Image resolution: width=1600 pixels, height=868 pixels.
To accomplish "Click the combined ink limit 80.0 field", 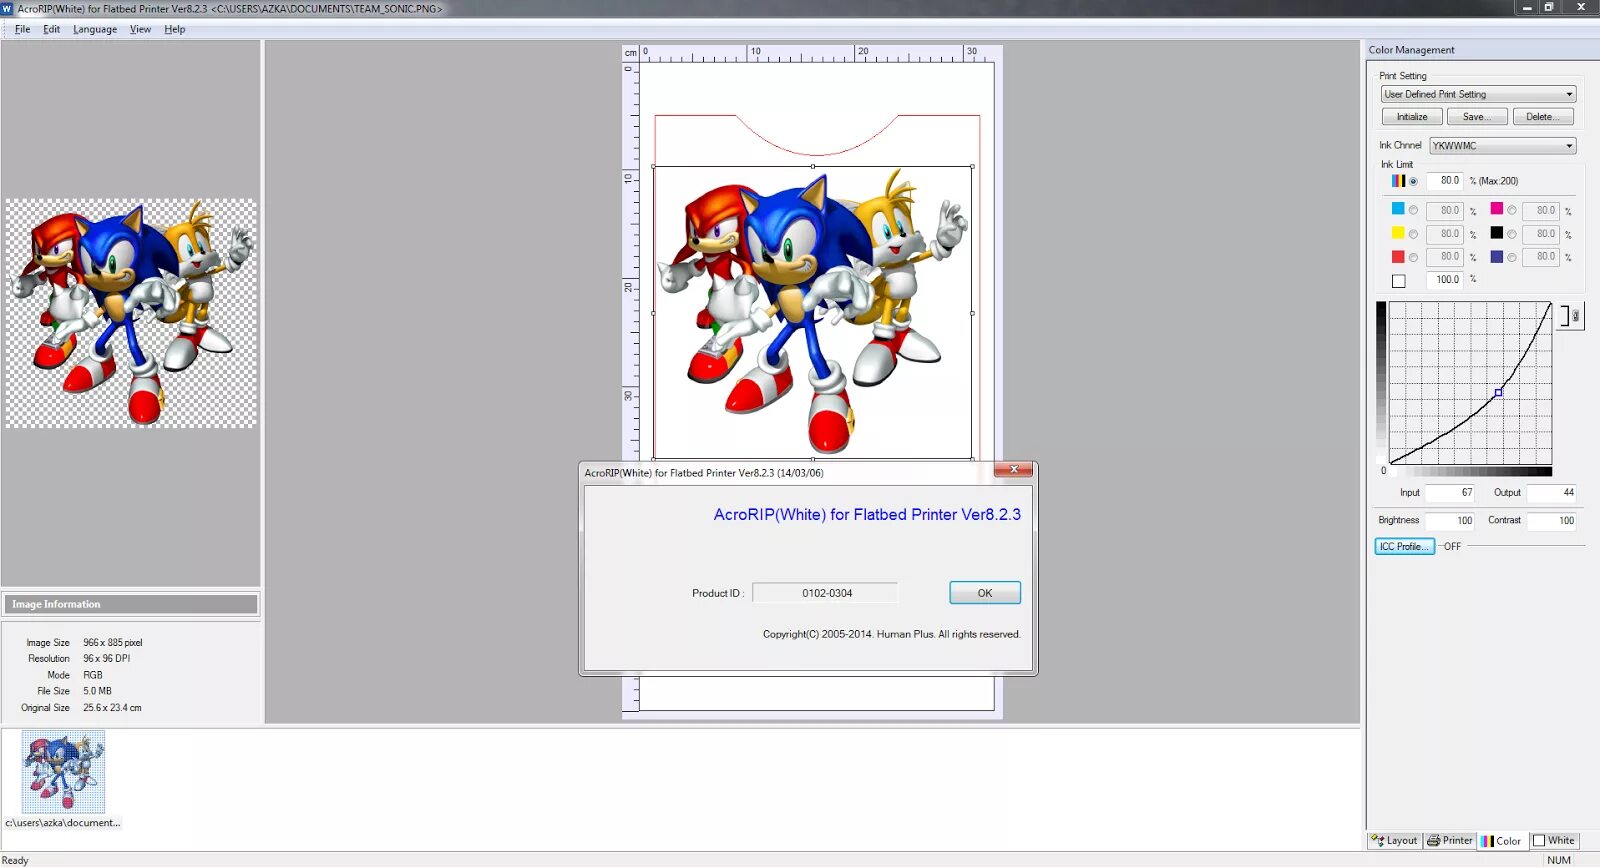I will [x=1445, y=181].
